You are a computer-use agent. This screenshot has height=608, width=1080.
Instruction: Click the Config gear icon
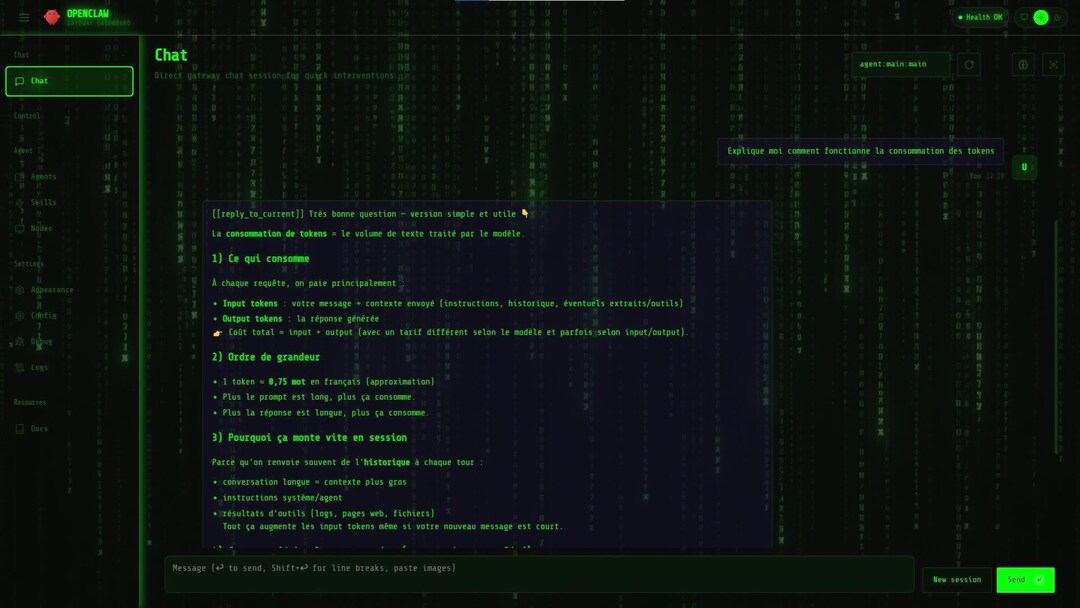20,315
